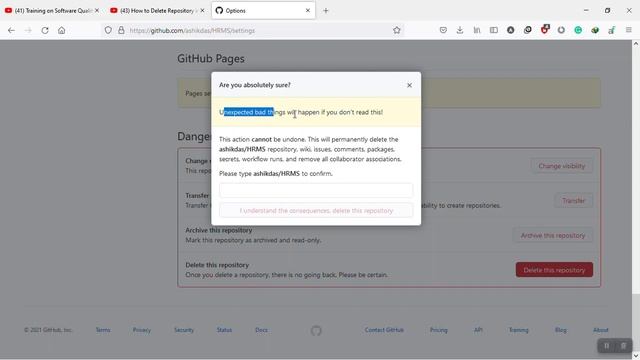Minimize the browser window

pyautogui.click(x=586, y=11)
